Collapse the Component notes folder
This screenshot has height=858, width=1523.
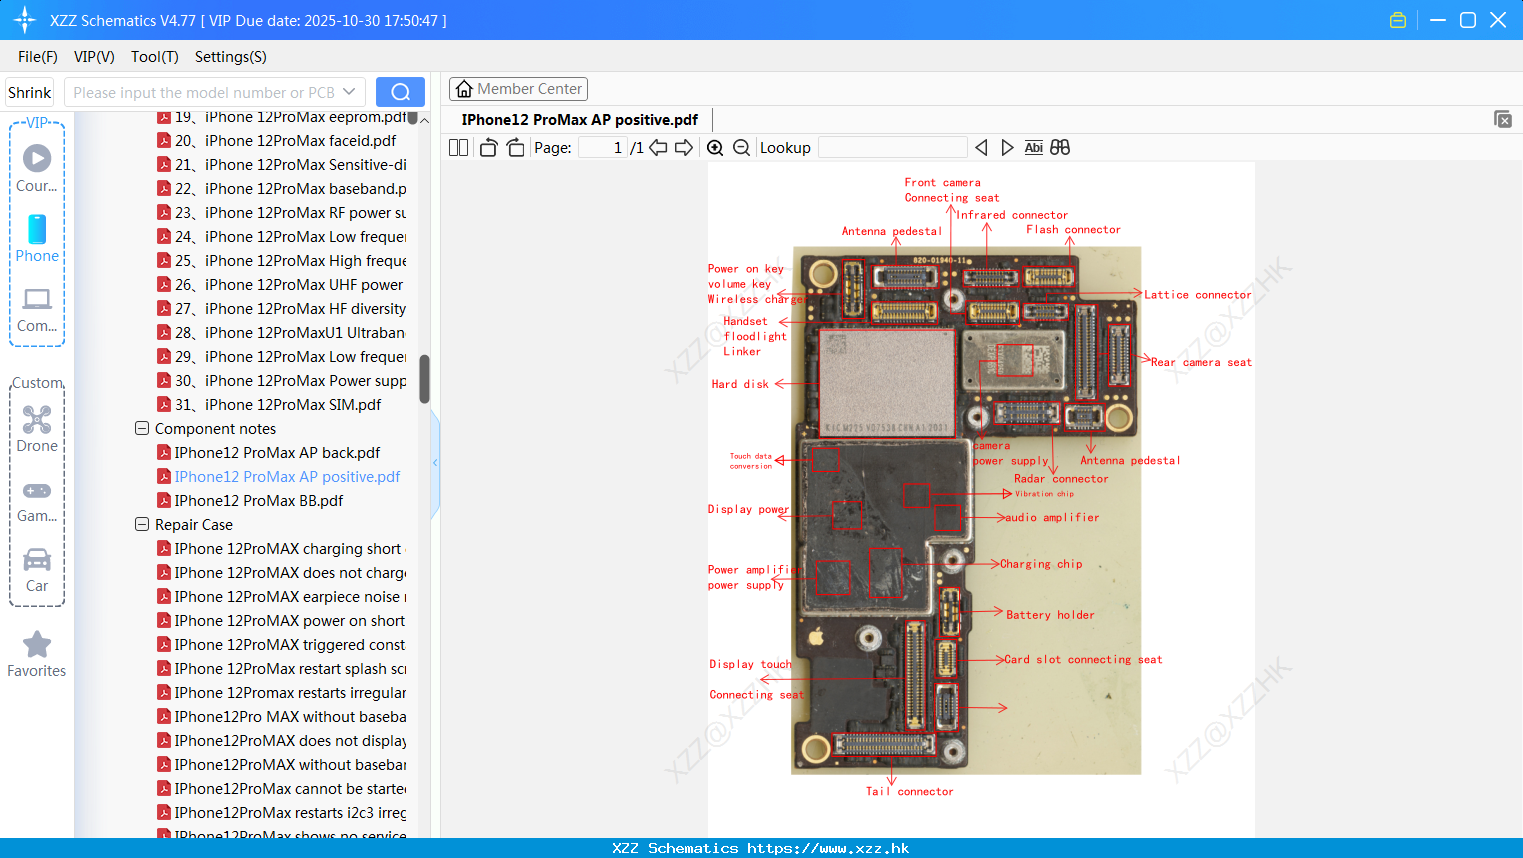[x=142, y=428]
